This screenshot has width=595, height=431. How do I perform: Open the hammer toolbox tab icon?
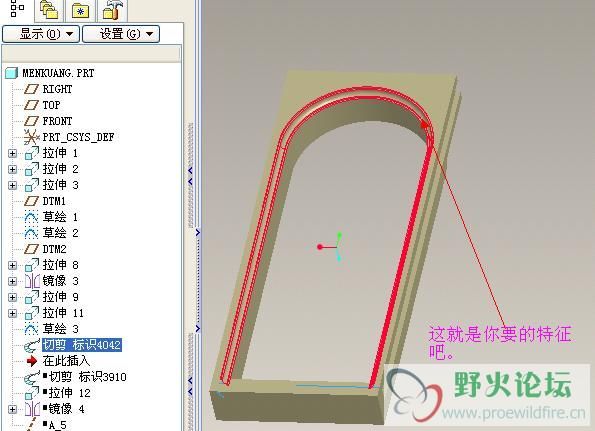pos(112,10)
